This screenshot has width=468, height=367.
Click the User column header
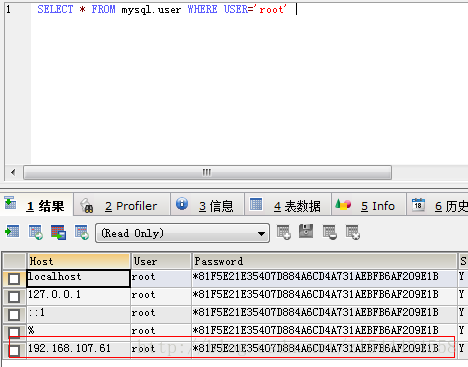(x=161, y=261)
